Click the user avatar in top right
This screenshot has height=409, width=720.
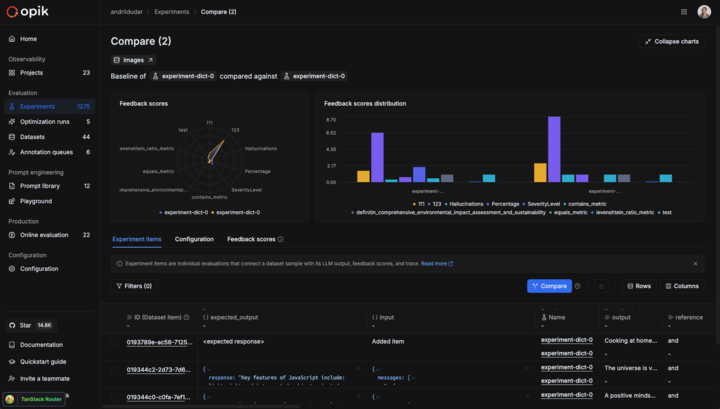[703, 12]
